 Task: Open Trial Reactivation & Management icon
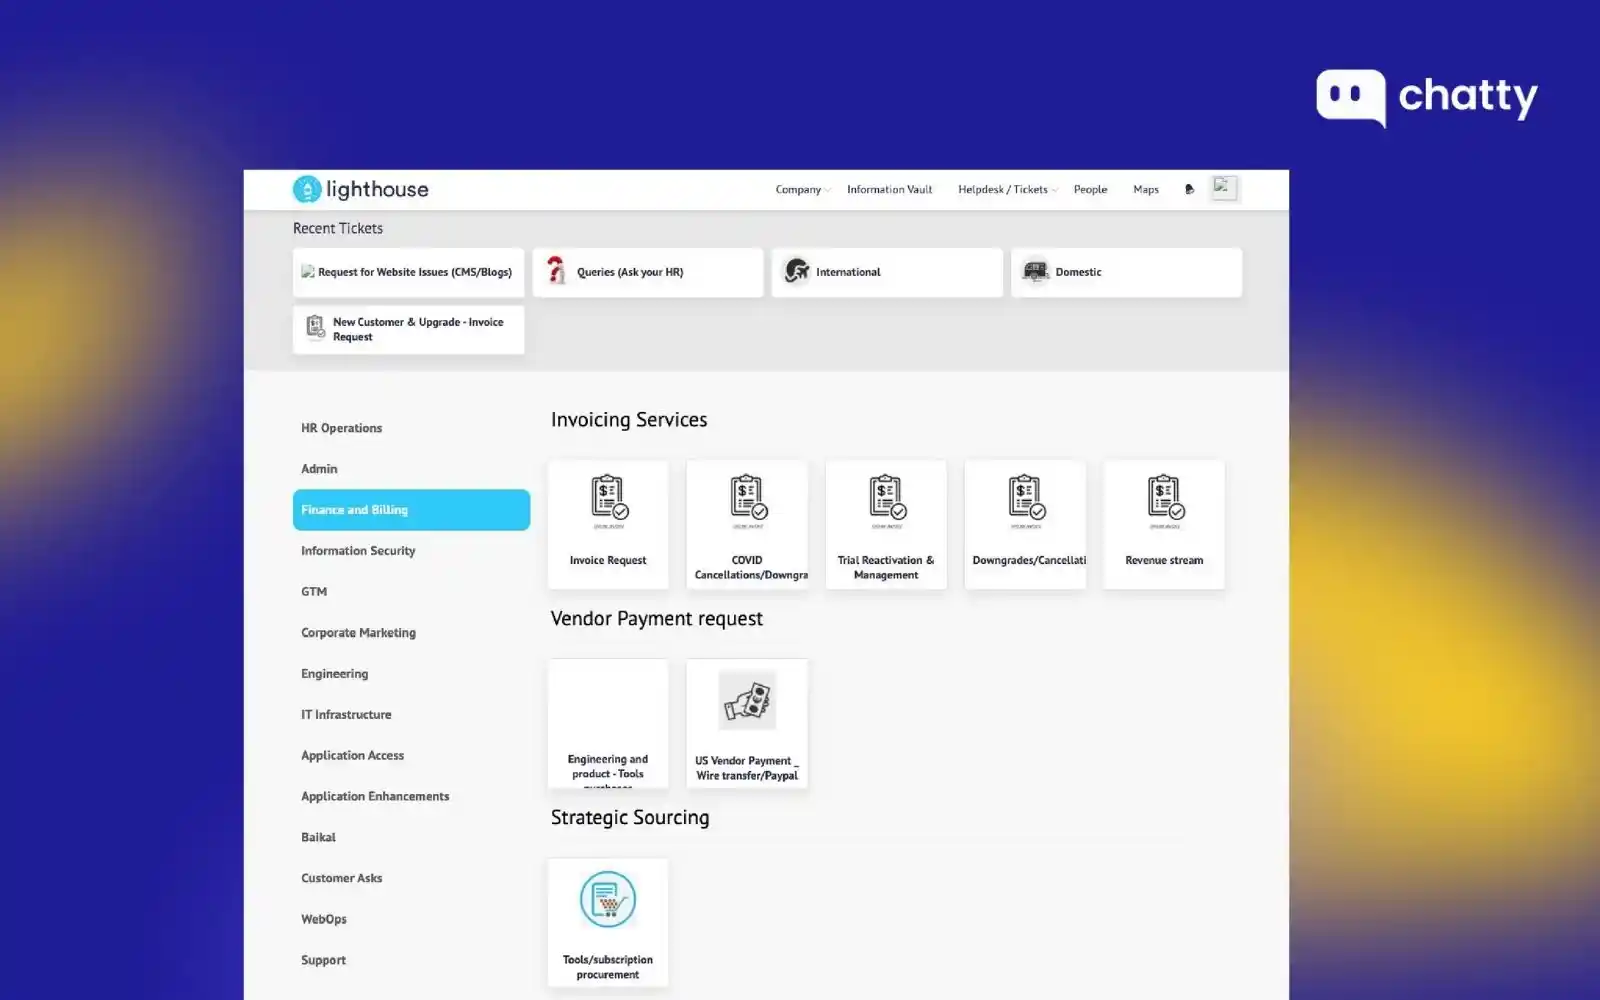click(885, 500)
